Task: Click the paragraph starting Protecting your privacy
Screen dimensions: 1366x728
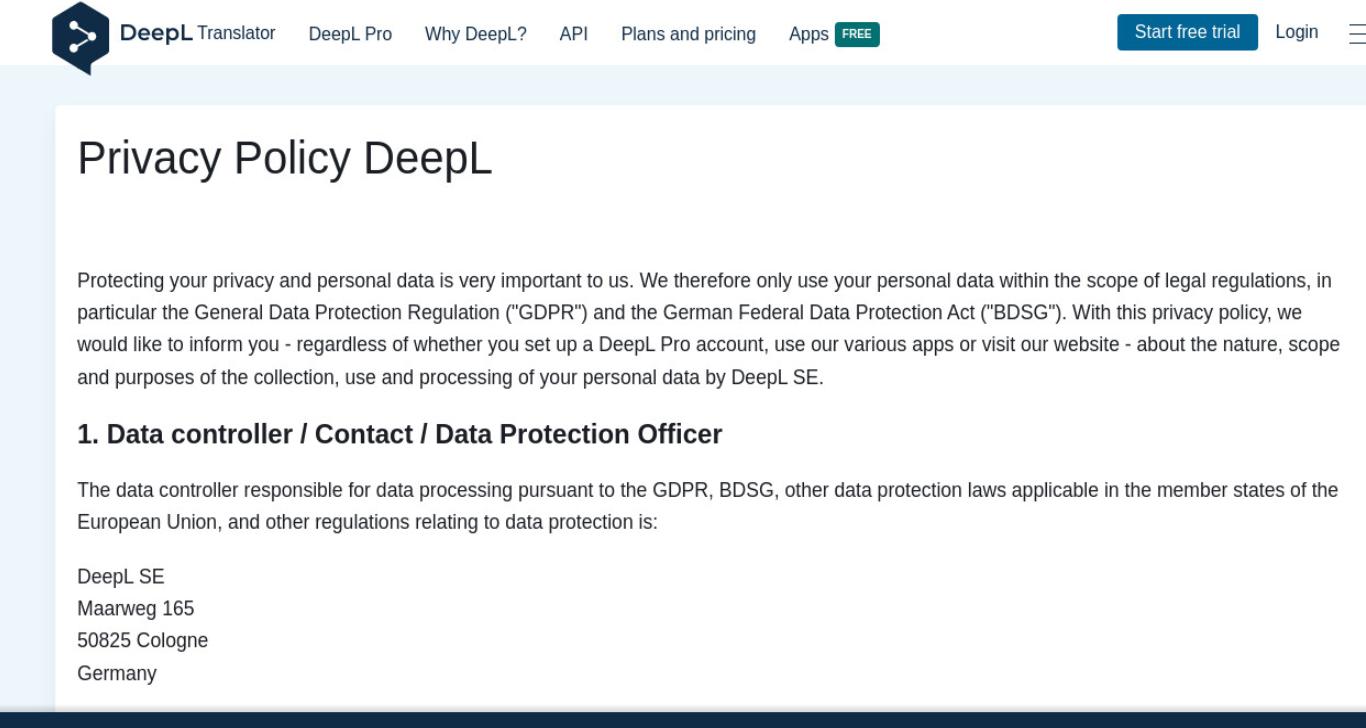Action: (708, 328)
